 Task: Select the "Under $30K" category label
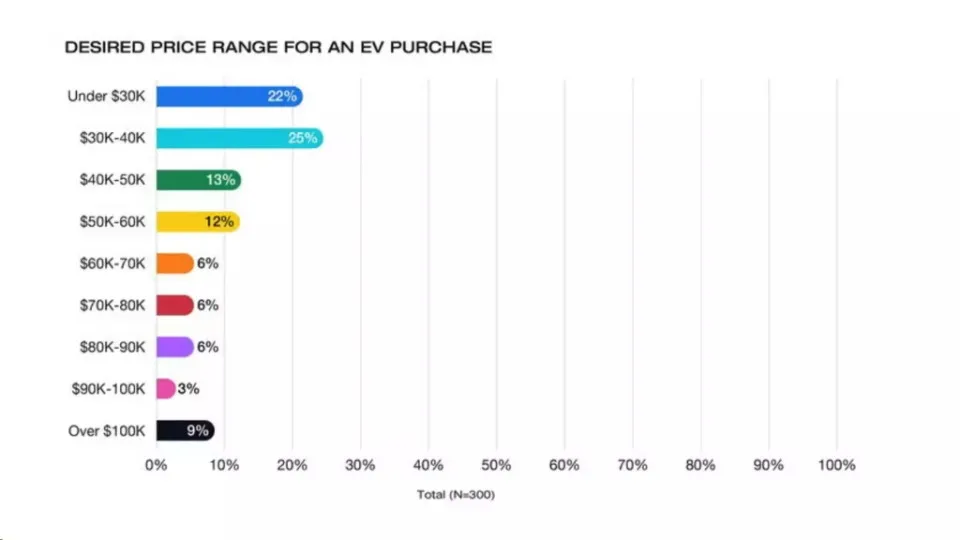pyautogui.click(x=106, y=96)
